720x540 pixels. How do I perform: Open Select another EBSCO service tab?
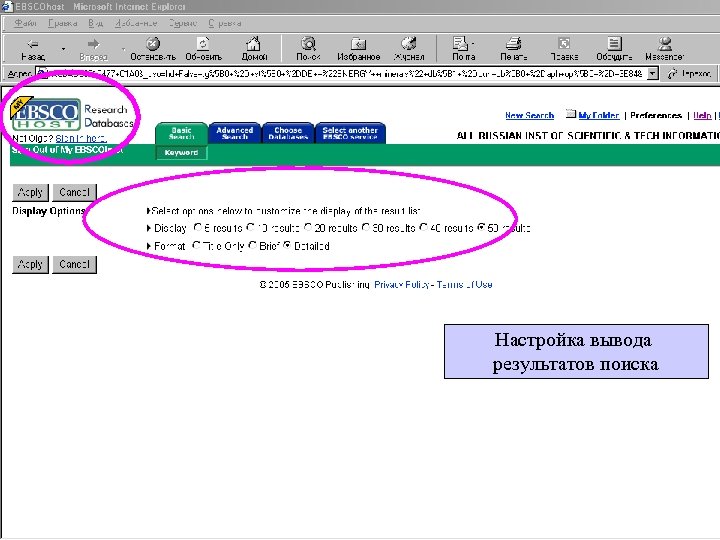point(350,133)
